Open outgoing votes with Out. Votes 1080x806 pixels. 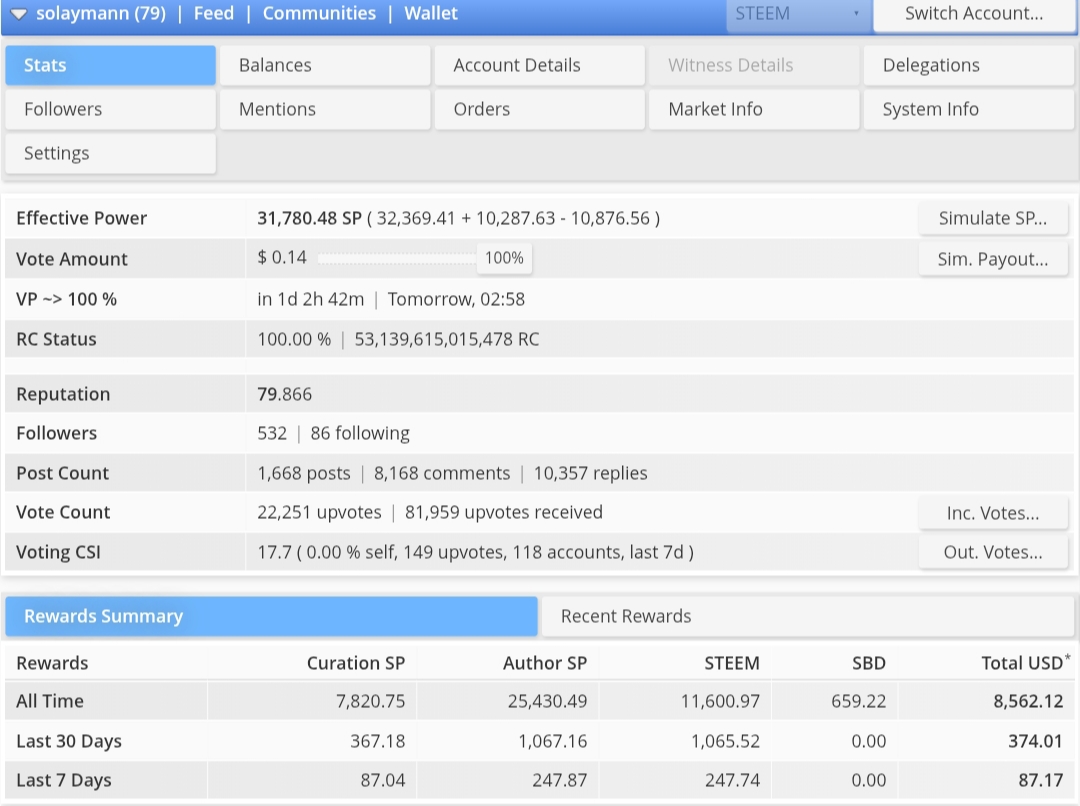point(993,552)
